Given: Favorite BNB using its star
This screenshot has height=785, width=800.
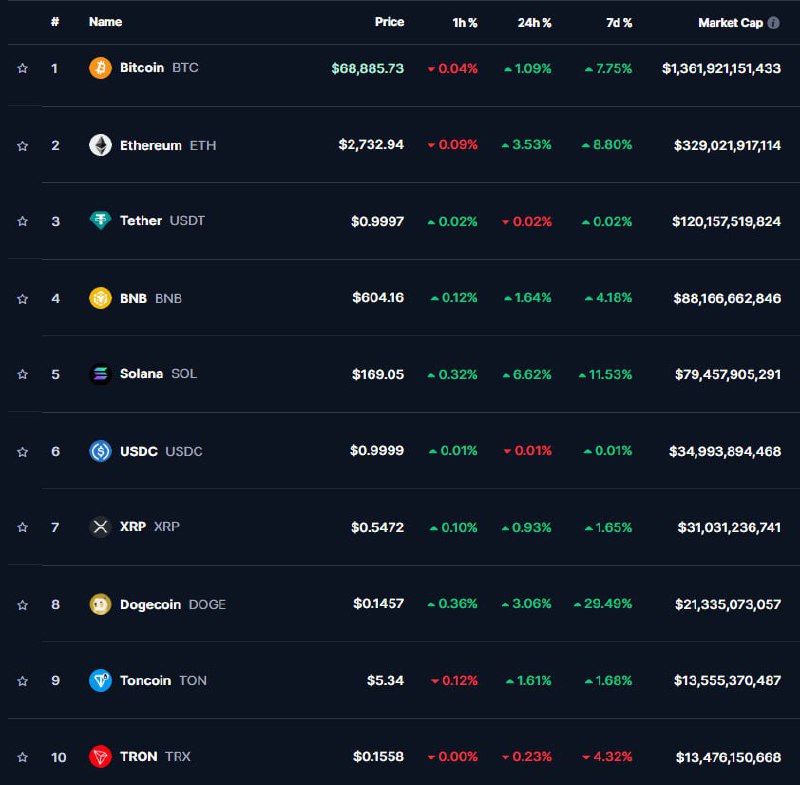Looking at the screenshot, I should click(22, 298).
